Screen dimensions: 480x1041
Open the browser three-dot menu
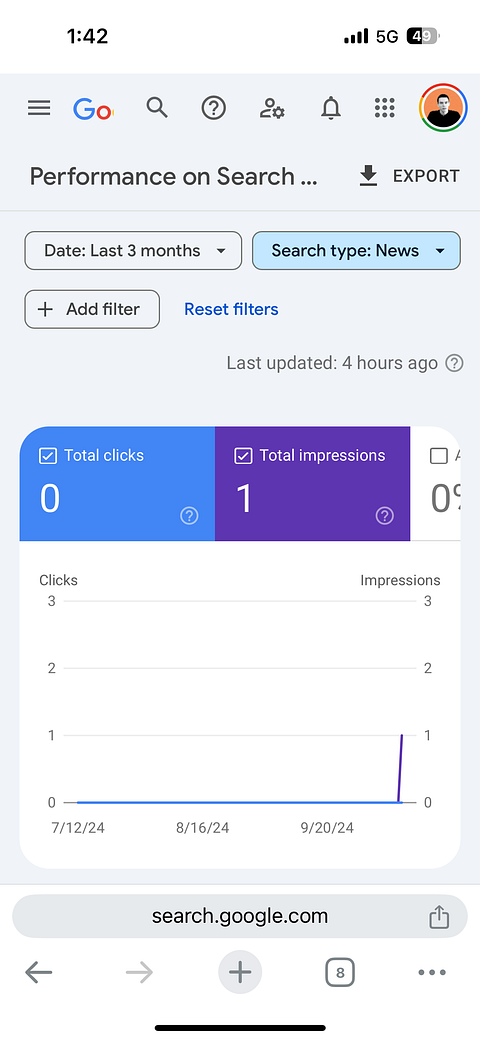432,973
